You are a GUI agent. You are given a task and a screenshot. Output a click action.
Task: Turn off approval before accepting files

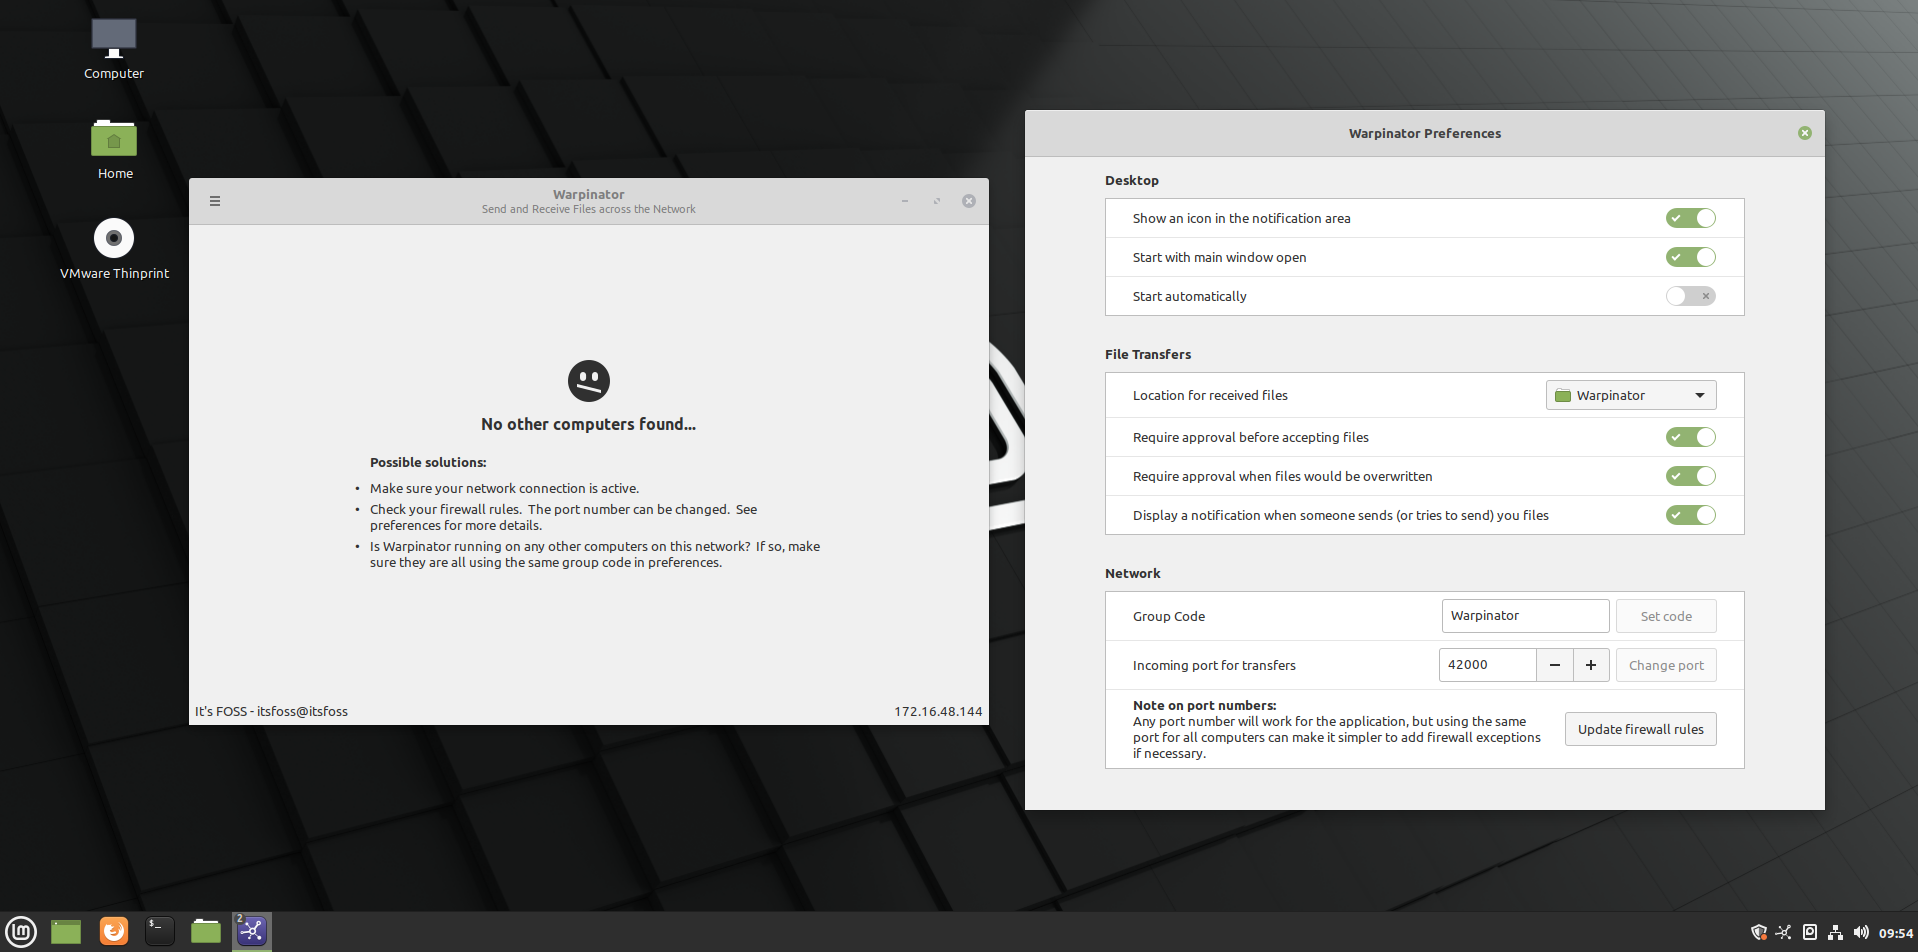(x=1690, y=437)
